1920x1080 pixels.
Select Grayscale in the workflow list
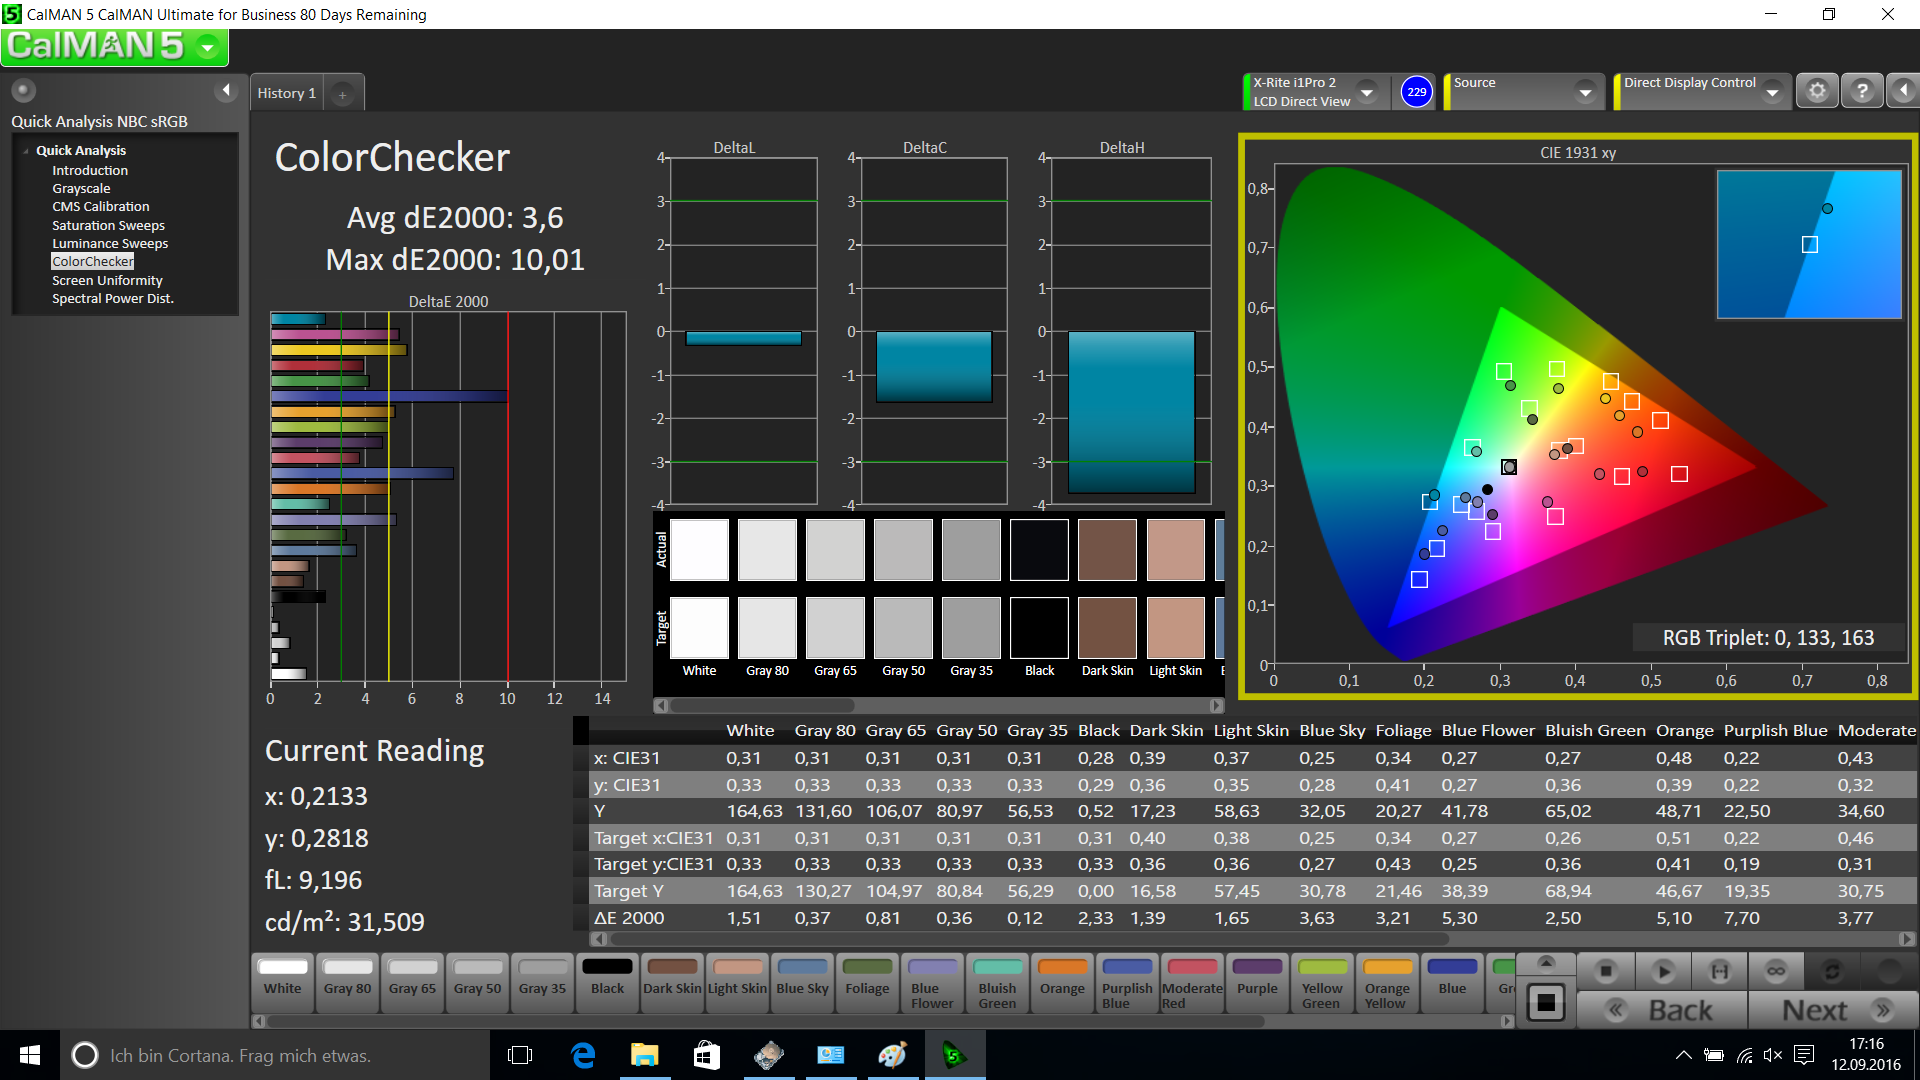[81, 188]
